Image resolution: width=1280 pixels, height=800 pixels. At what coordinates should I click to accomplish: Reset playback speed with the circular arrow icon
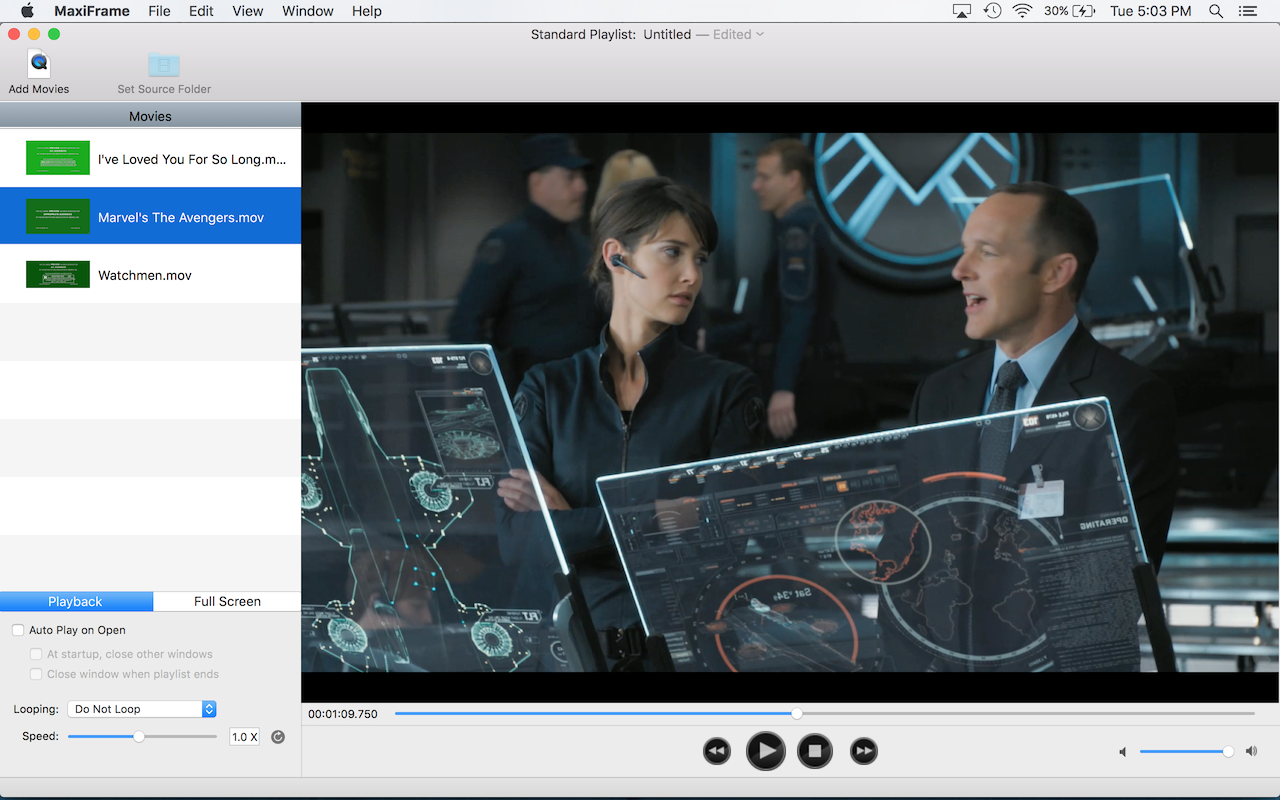click(x=278, y=737)
